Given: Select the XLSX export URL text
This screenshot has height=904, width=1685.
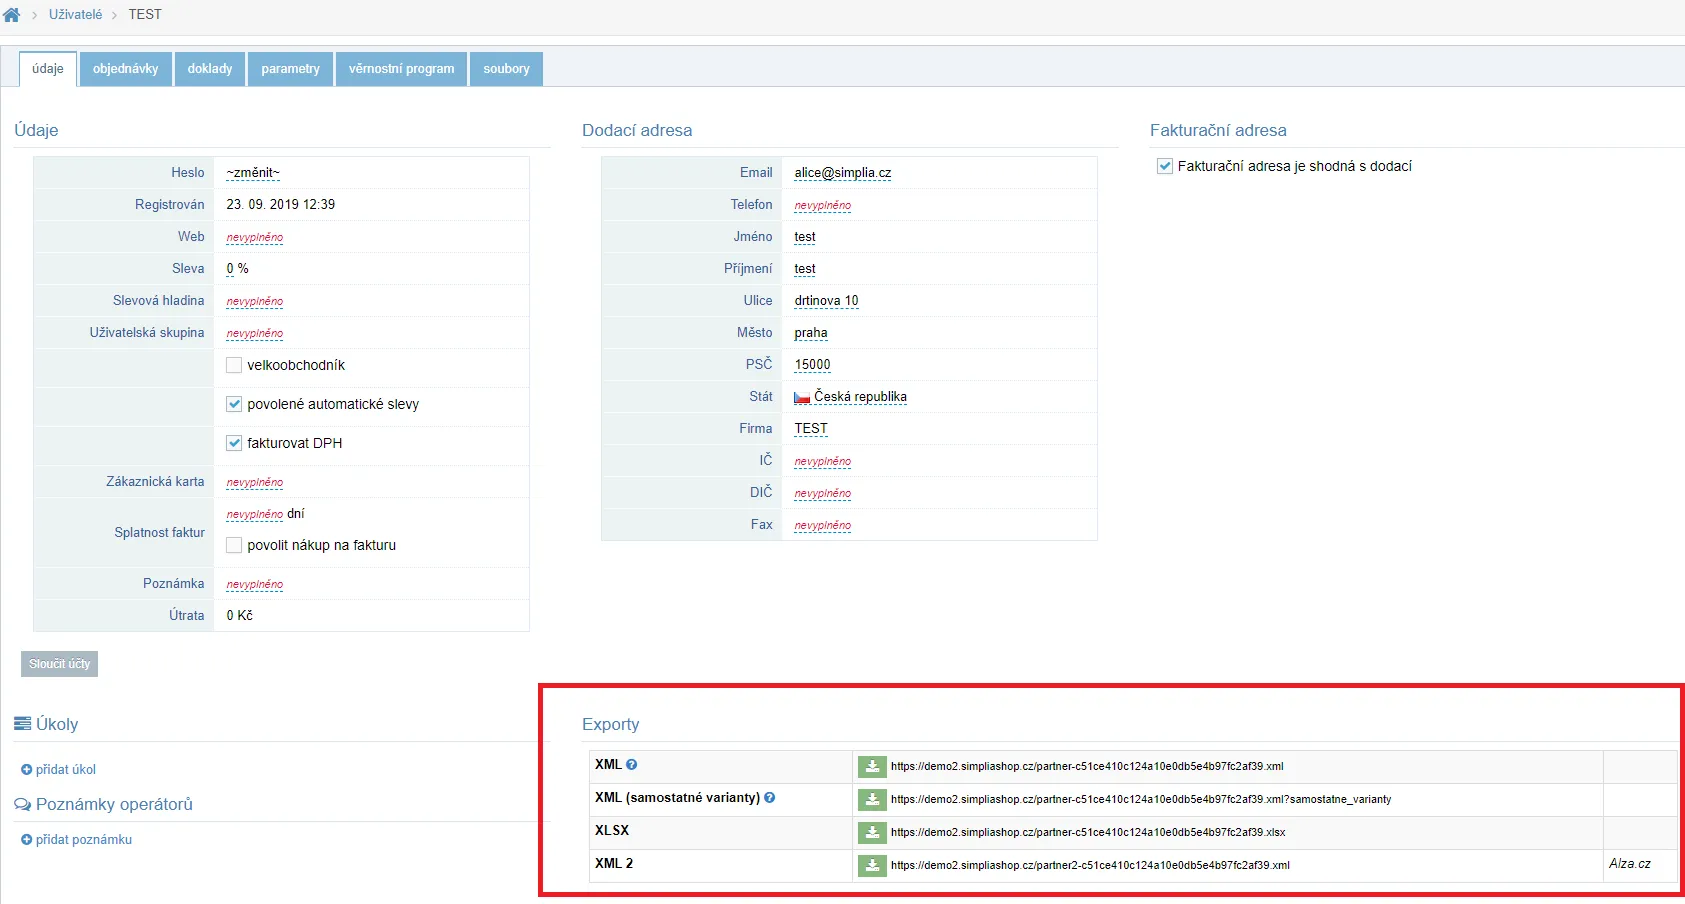Looking at the screenshot, I should click(x=1088, y=833).
